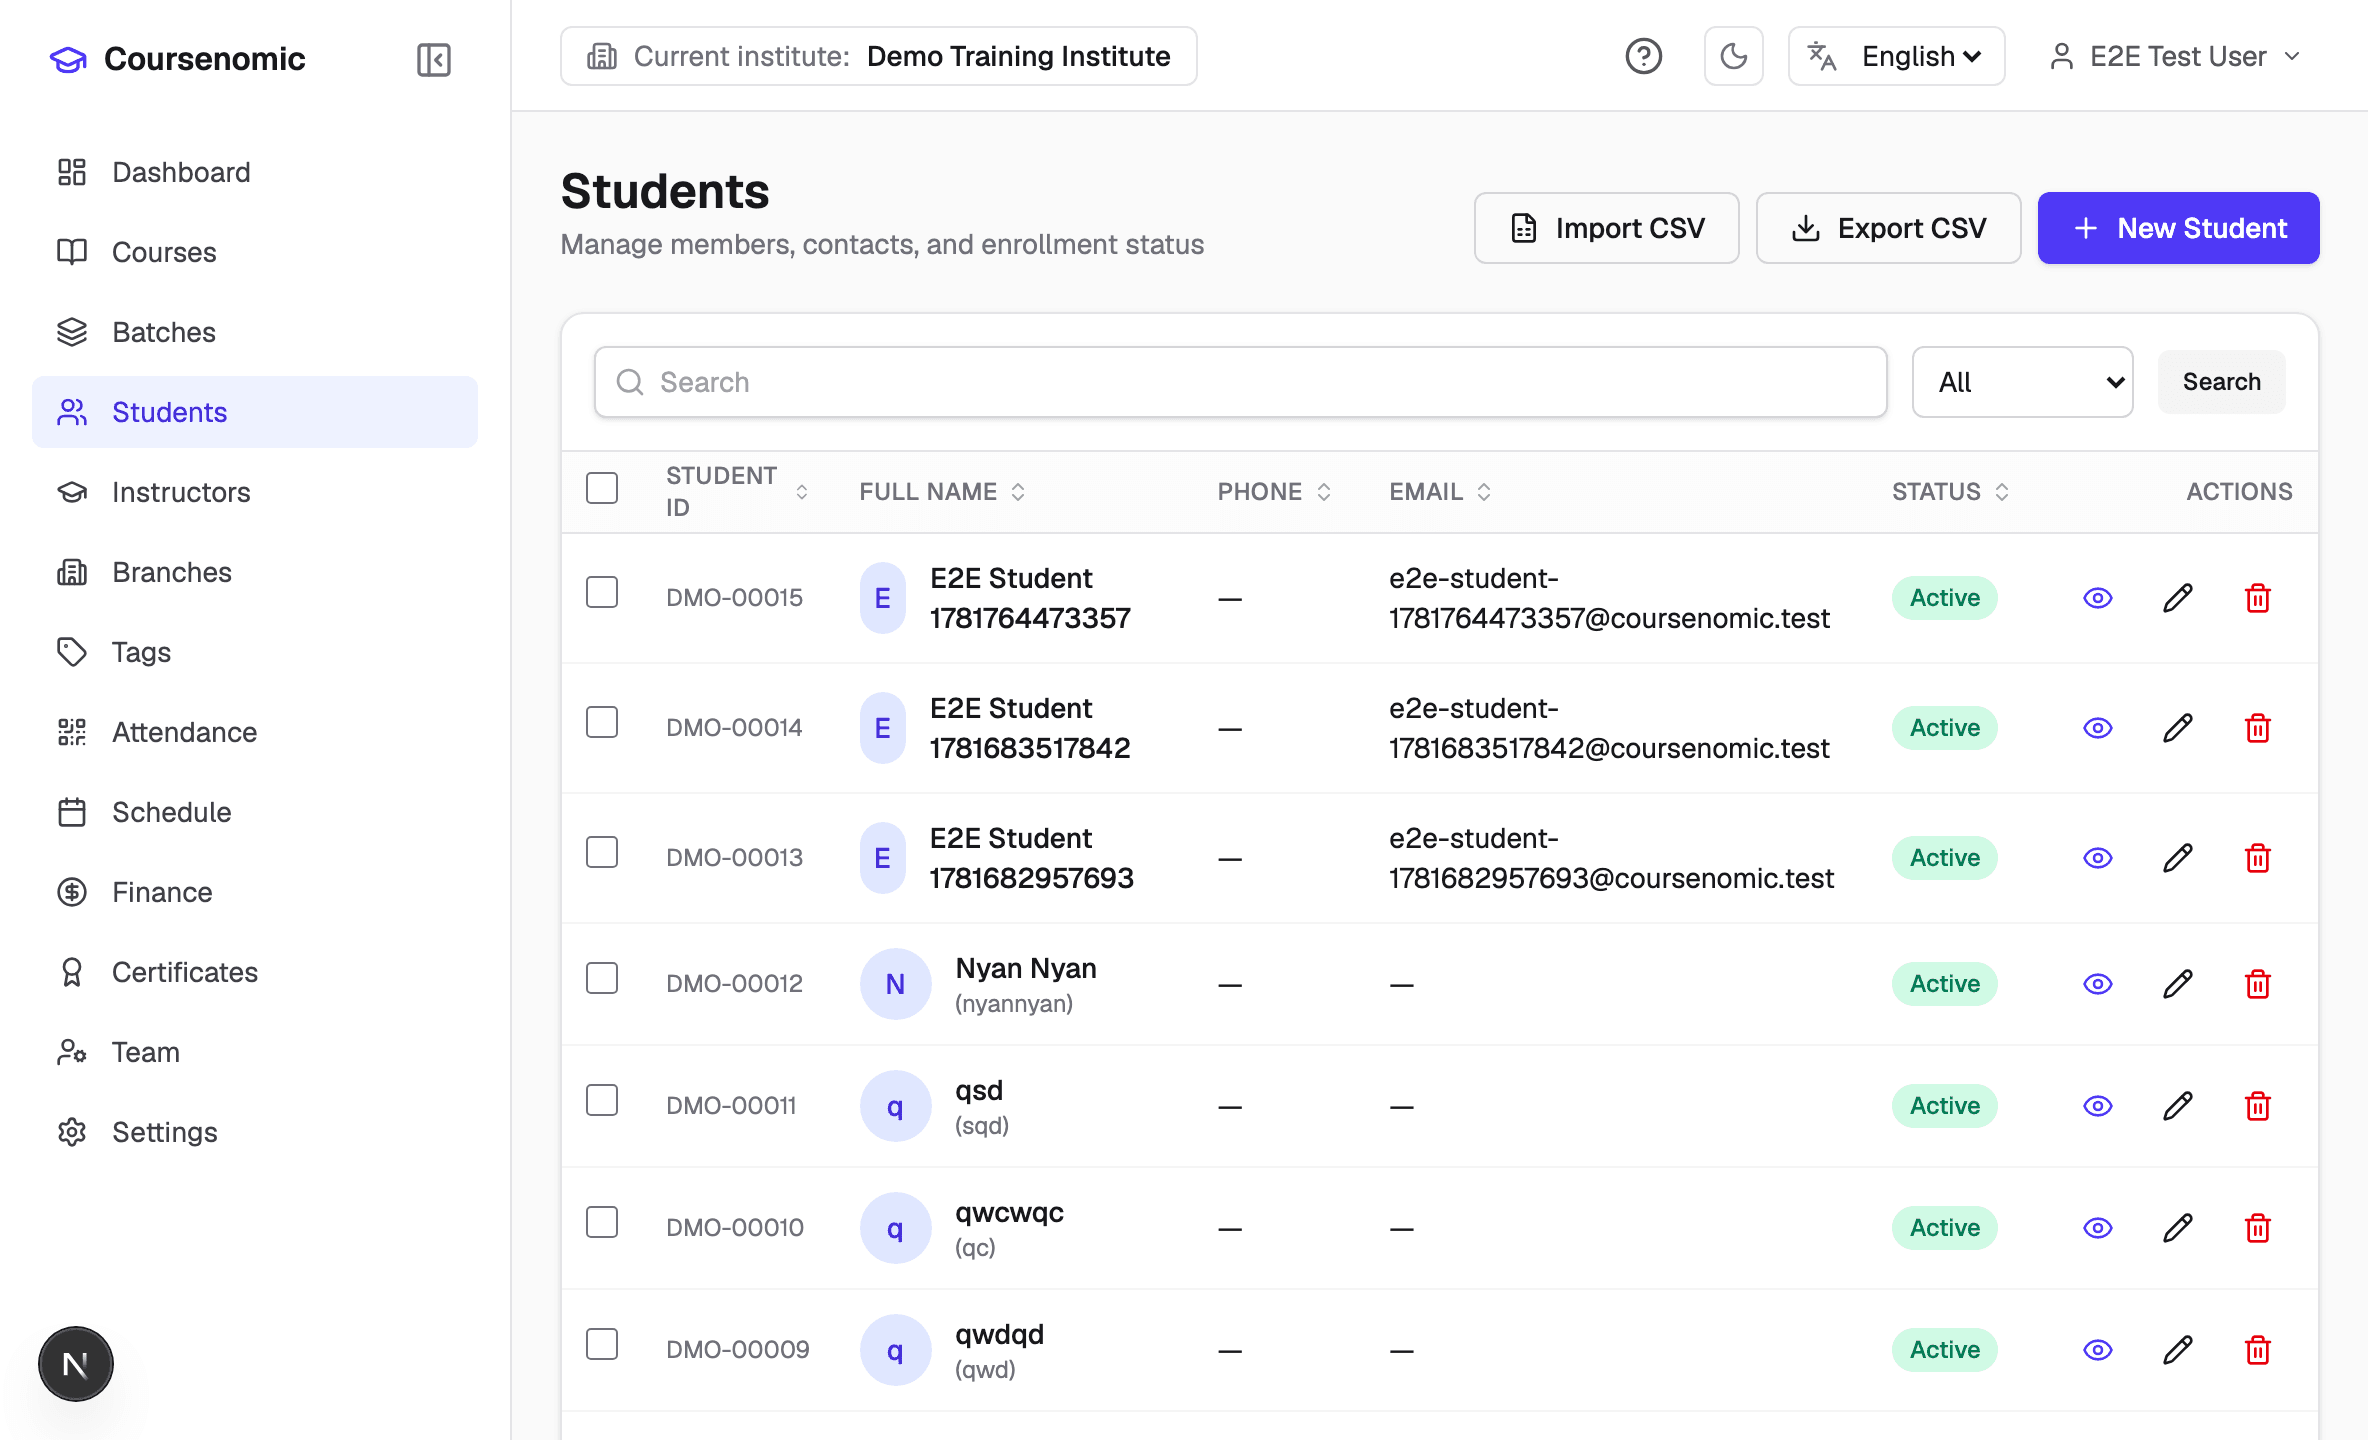Toggle dark mode moon icon
2368x1440 pixels.
pos(1733,56)
